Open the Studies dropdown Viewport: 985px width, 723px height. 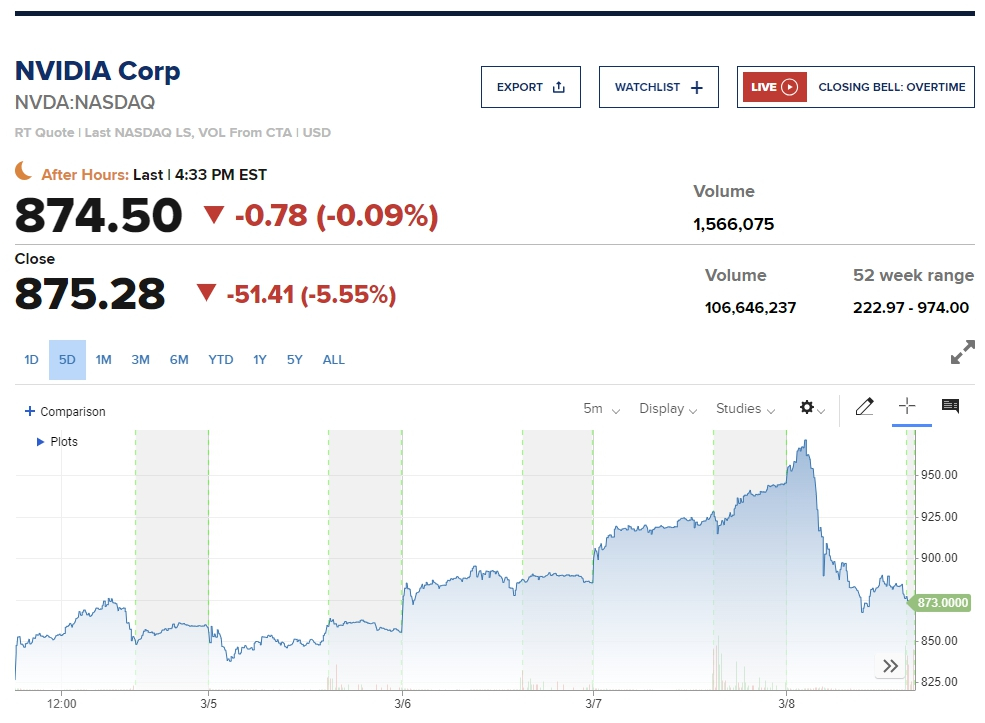pyautogui.click(x=745, y=409)
